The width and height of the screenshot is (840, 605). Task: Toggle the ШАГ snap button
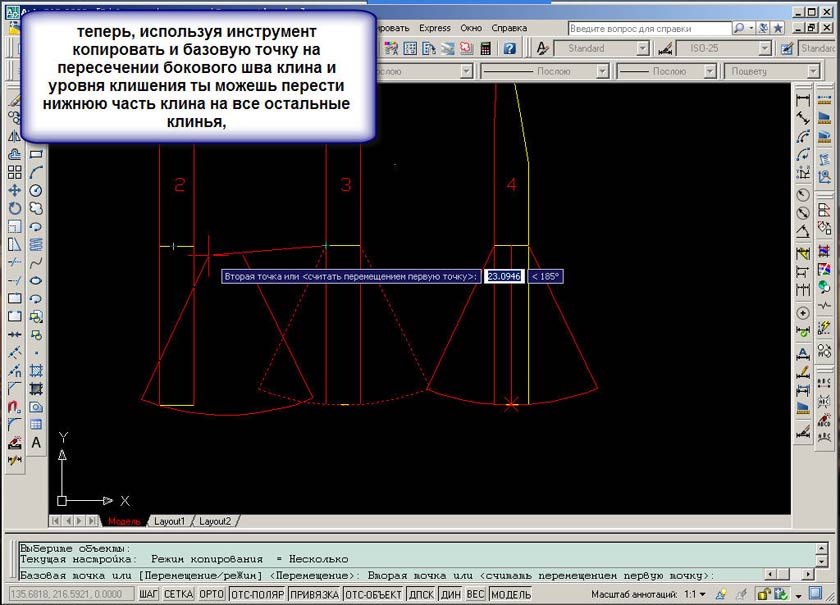click(x=149, y=594)
